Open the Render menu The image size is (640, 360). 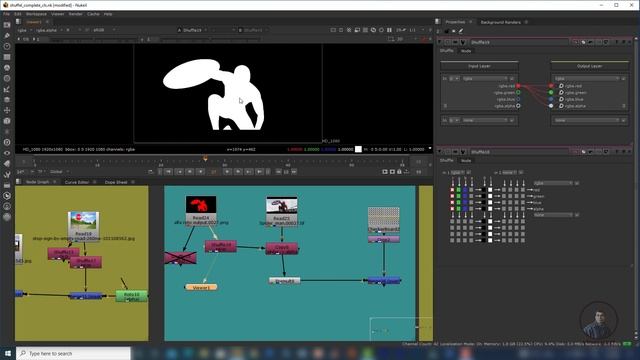click(76, 14)
